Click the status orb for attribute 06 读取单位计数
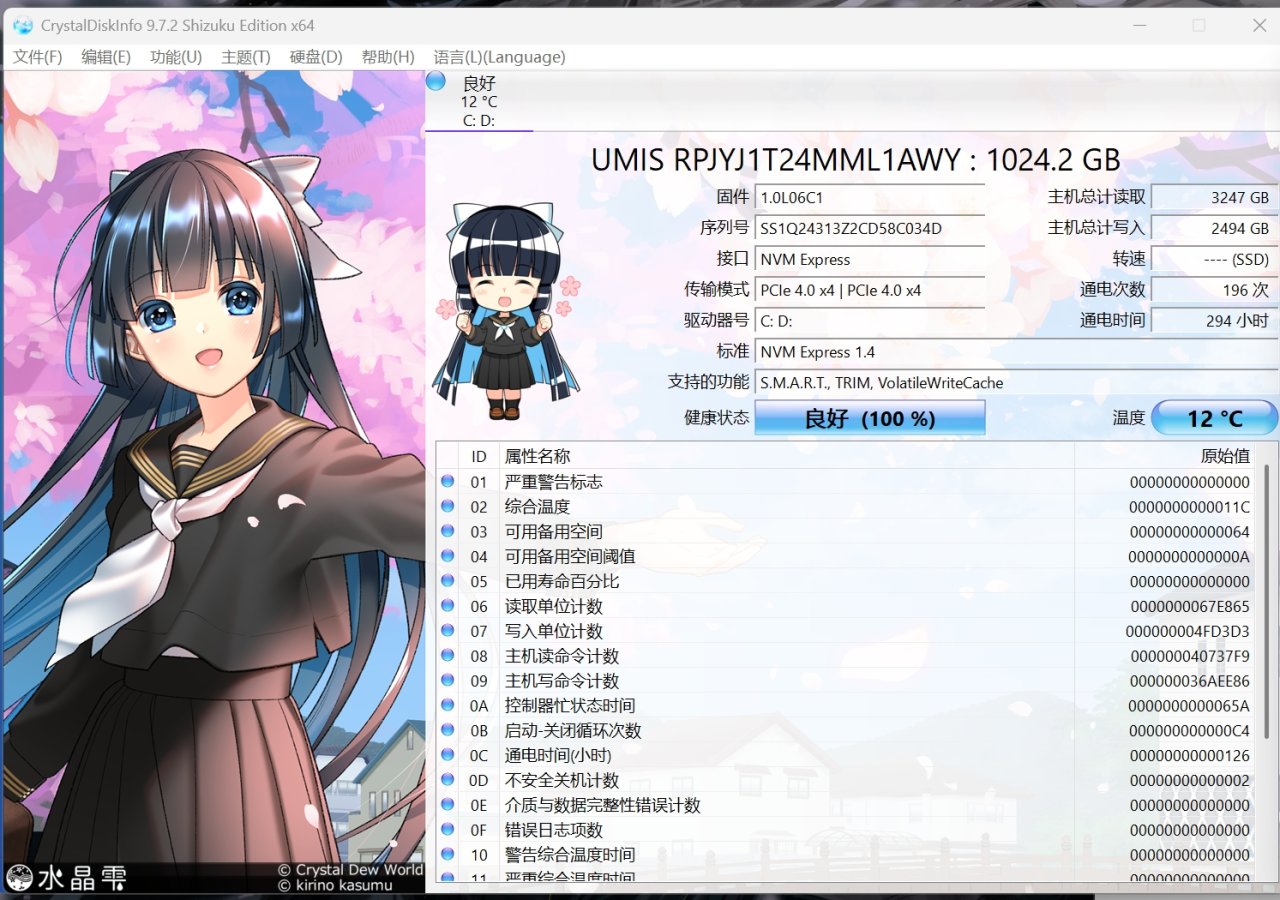 447,606
